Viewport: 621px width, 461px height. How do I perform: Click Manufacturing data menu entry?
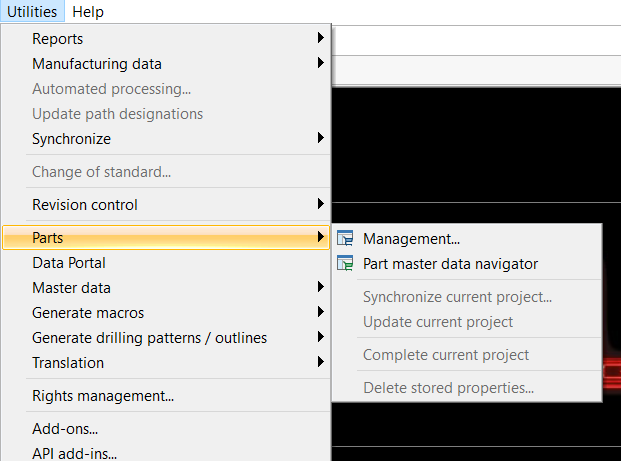tap(166, 64)
